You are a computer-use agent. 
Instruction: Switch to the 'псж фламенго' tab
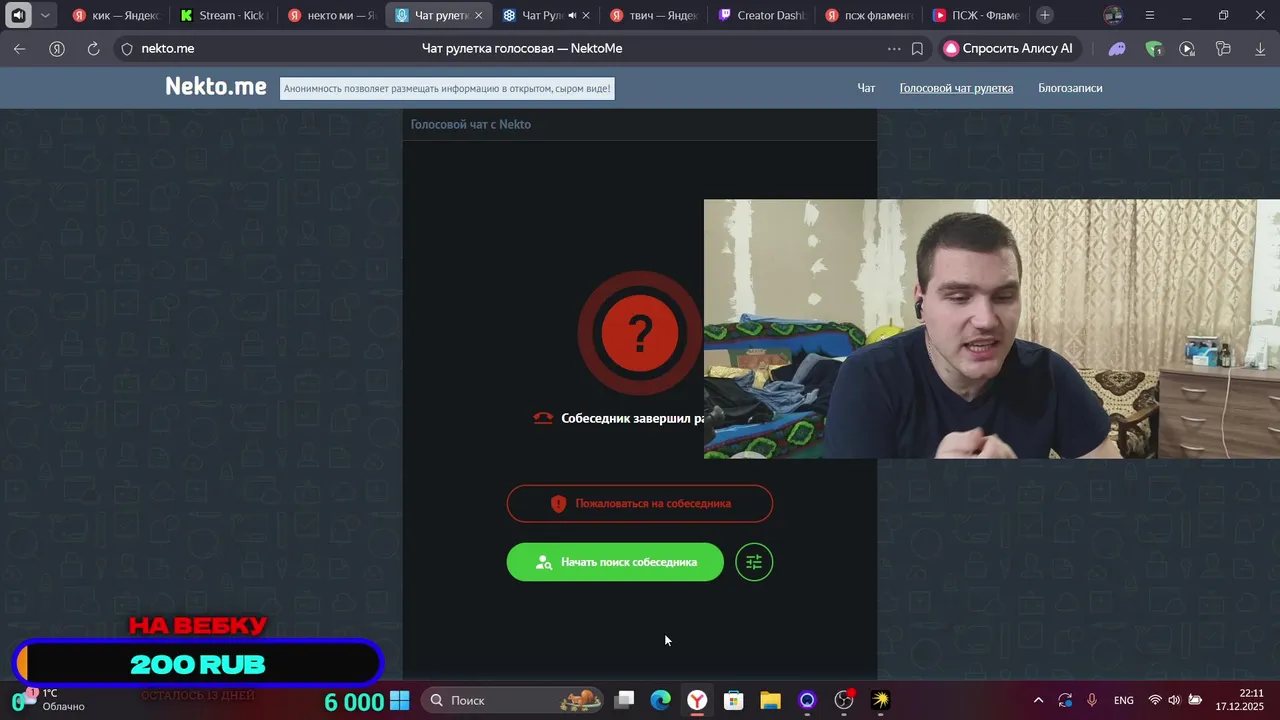point(870,15)
